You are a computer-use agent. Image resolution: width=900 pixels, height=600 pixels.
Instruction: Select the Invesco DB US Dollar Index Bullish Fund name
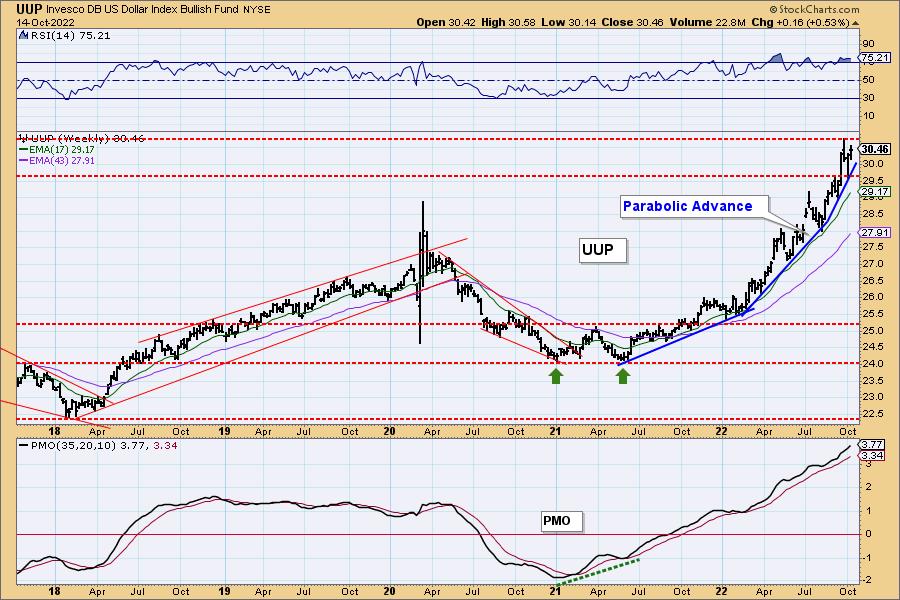pos(143,10)
